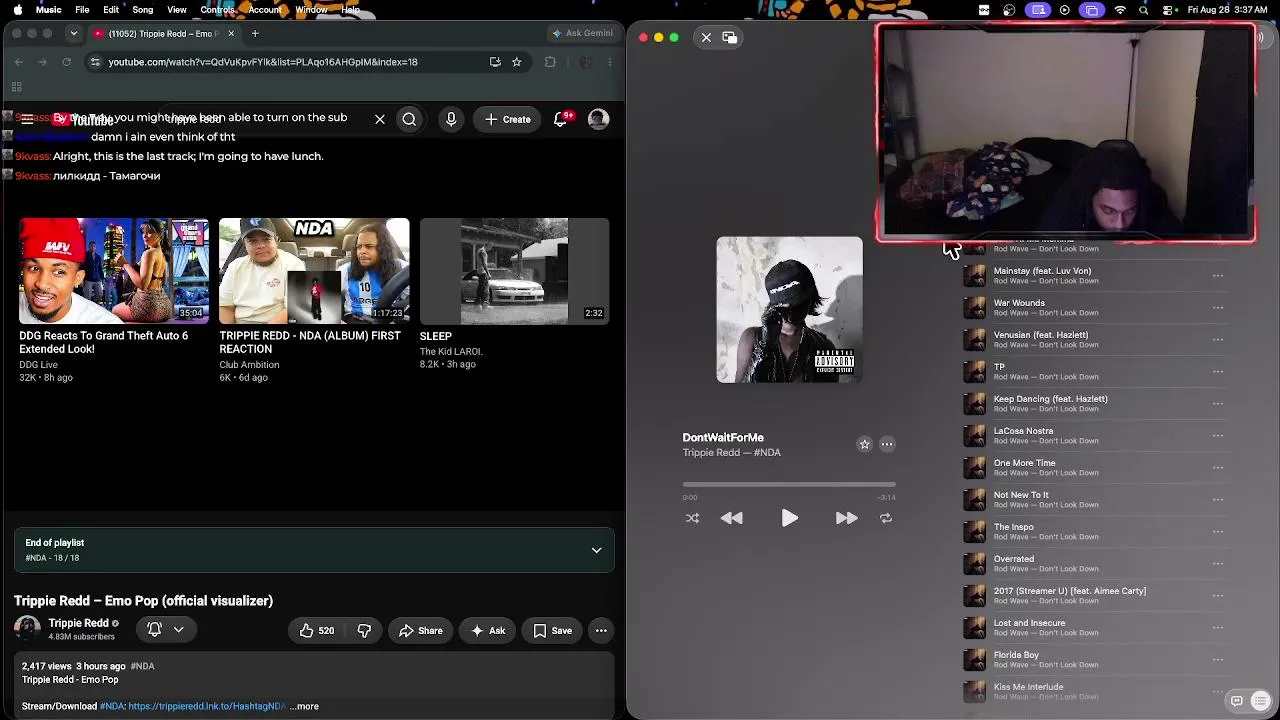Open more actions menu for the video
The image size is (1280, 720).
[601, 630]
